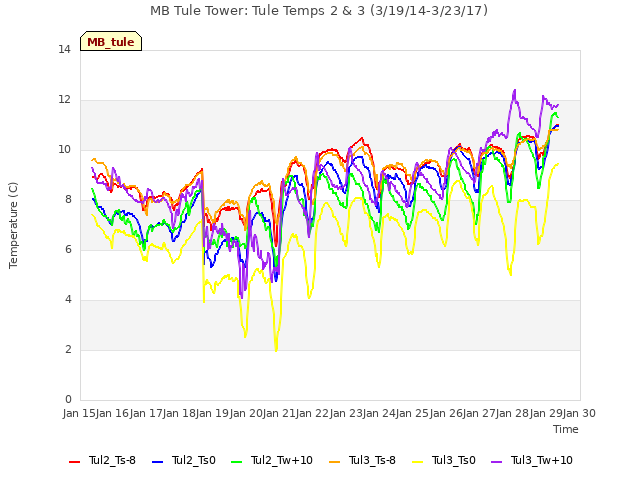This screenshot has width=640, height=480.
Task: Click the Jan 26 x-axis label
Action: (x=446, y=413)
